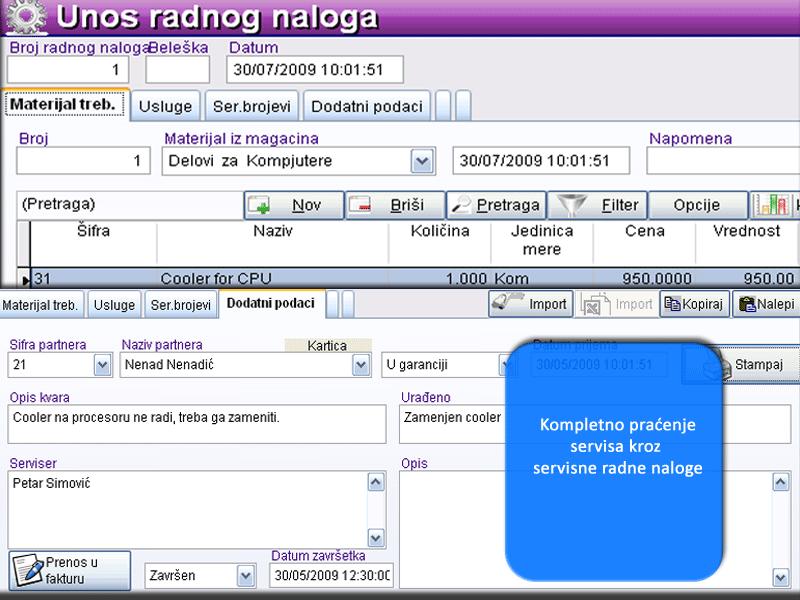Click the Kartica button

coord(327,346)
